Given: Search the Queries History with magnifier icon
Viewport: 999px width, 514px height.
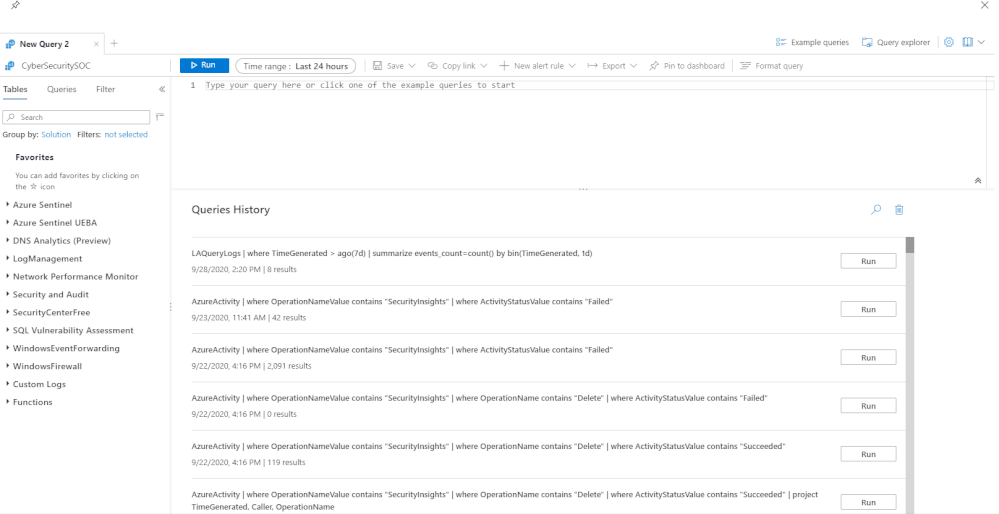Looking at the screenshot, I should (876, 210).
